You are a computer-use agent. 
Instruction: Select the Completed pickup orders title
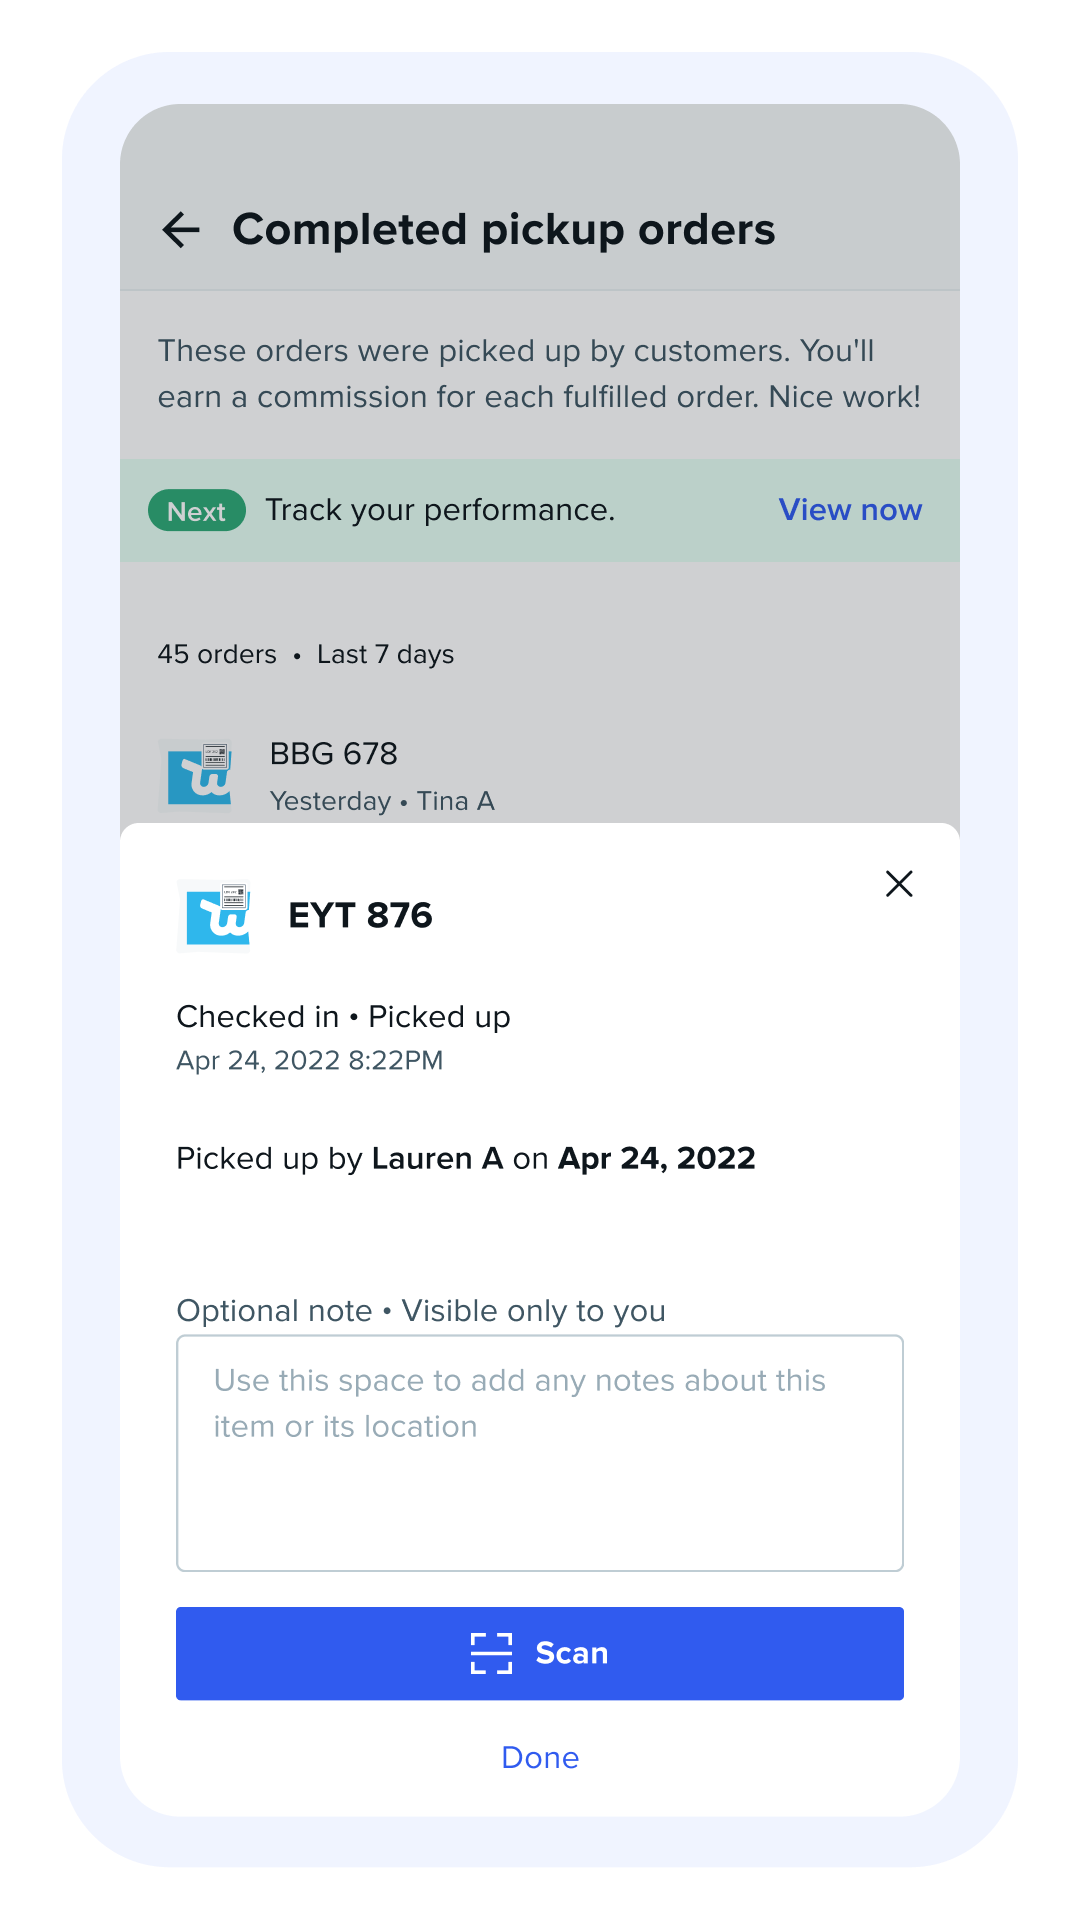click(503, 230)
